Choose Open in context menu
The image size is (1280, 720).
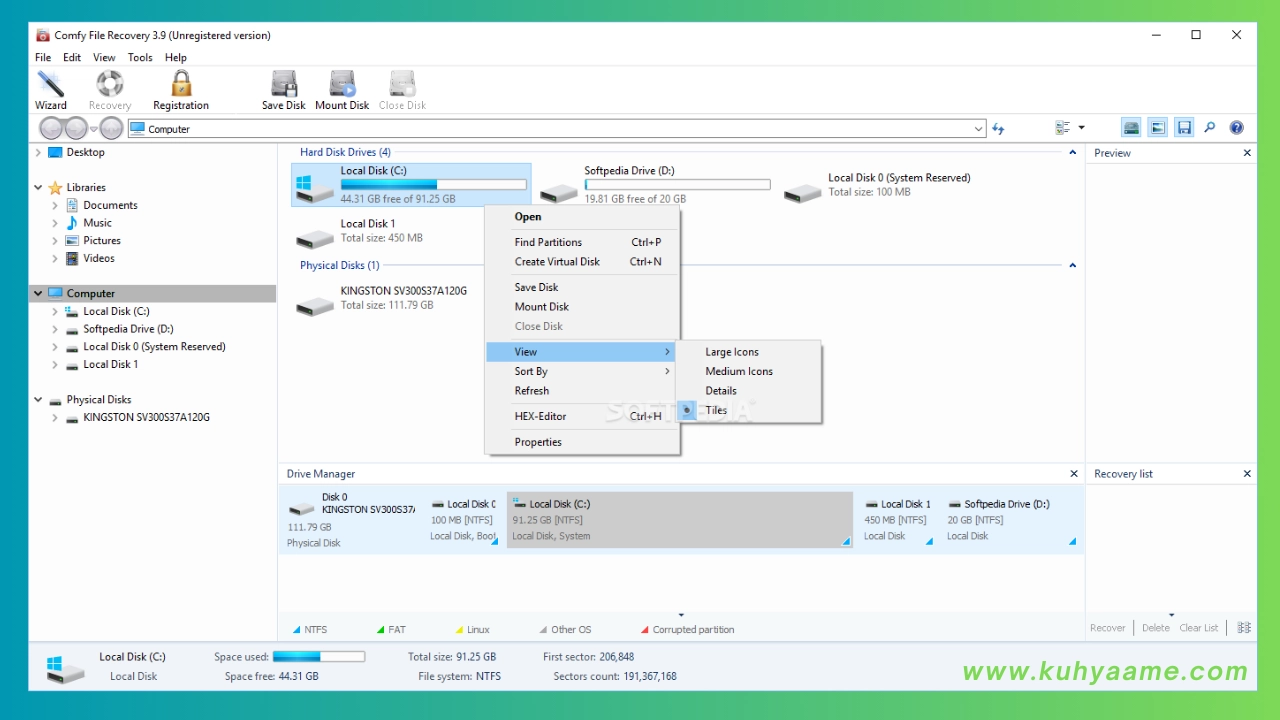(x=582, y=217)
